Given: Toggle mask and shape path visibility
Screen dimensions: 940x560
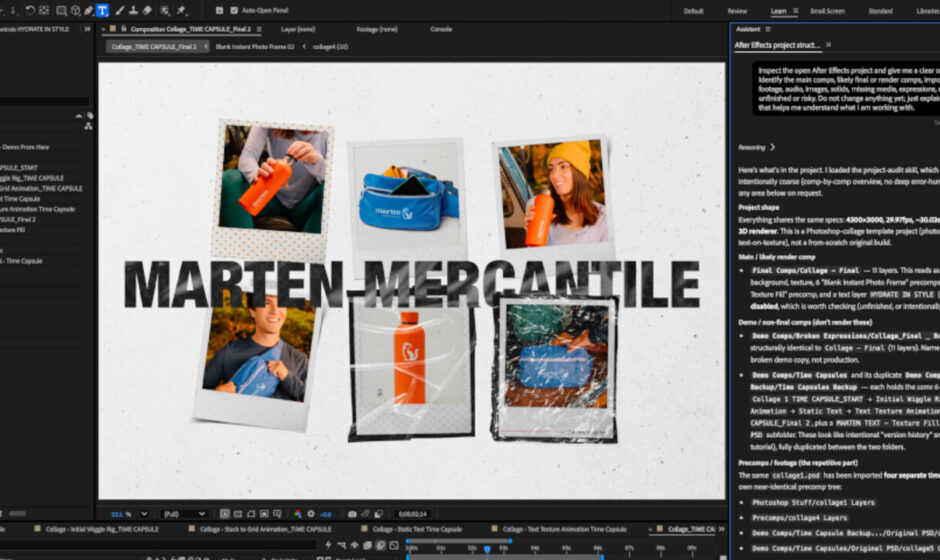Looking at the screenshot, I should [x=251, y=514].
